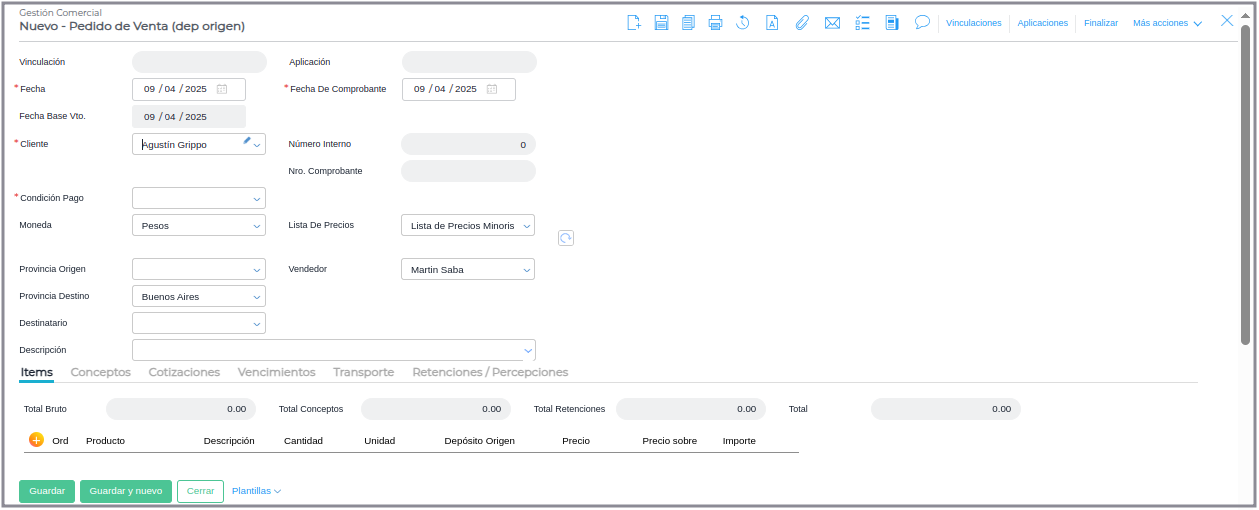
Task: Add item with the orange plus icon
Action: (36, 440)
